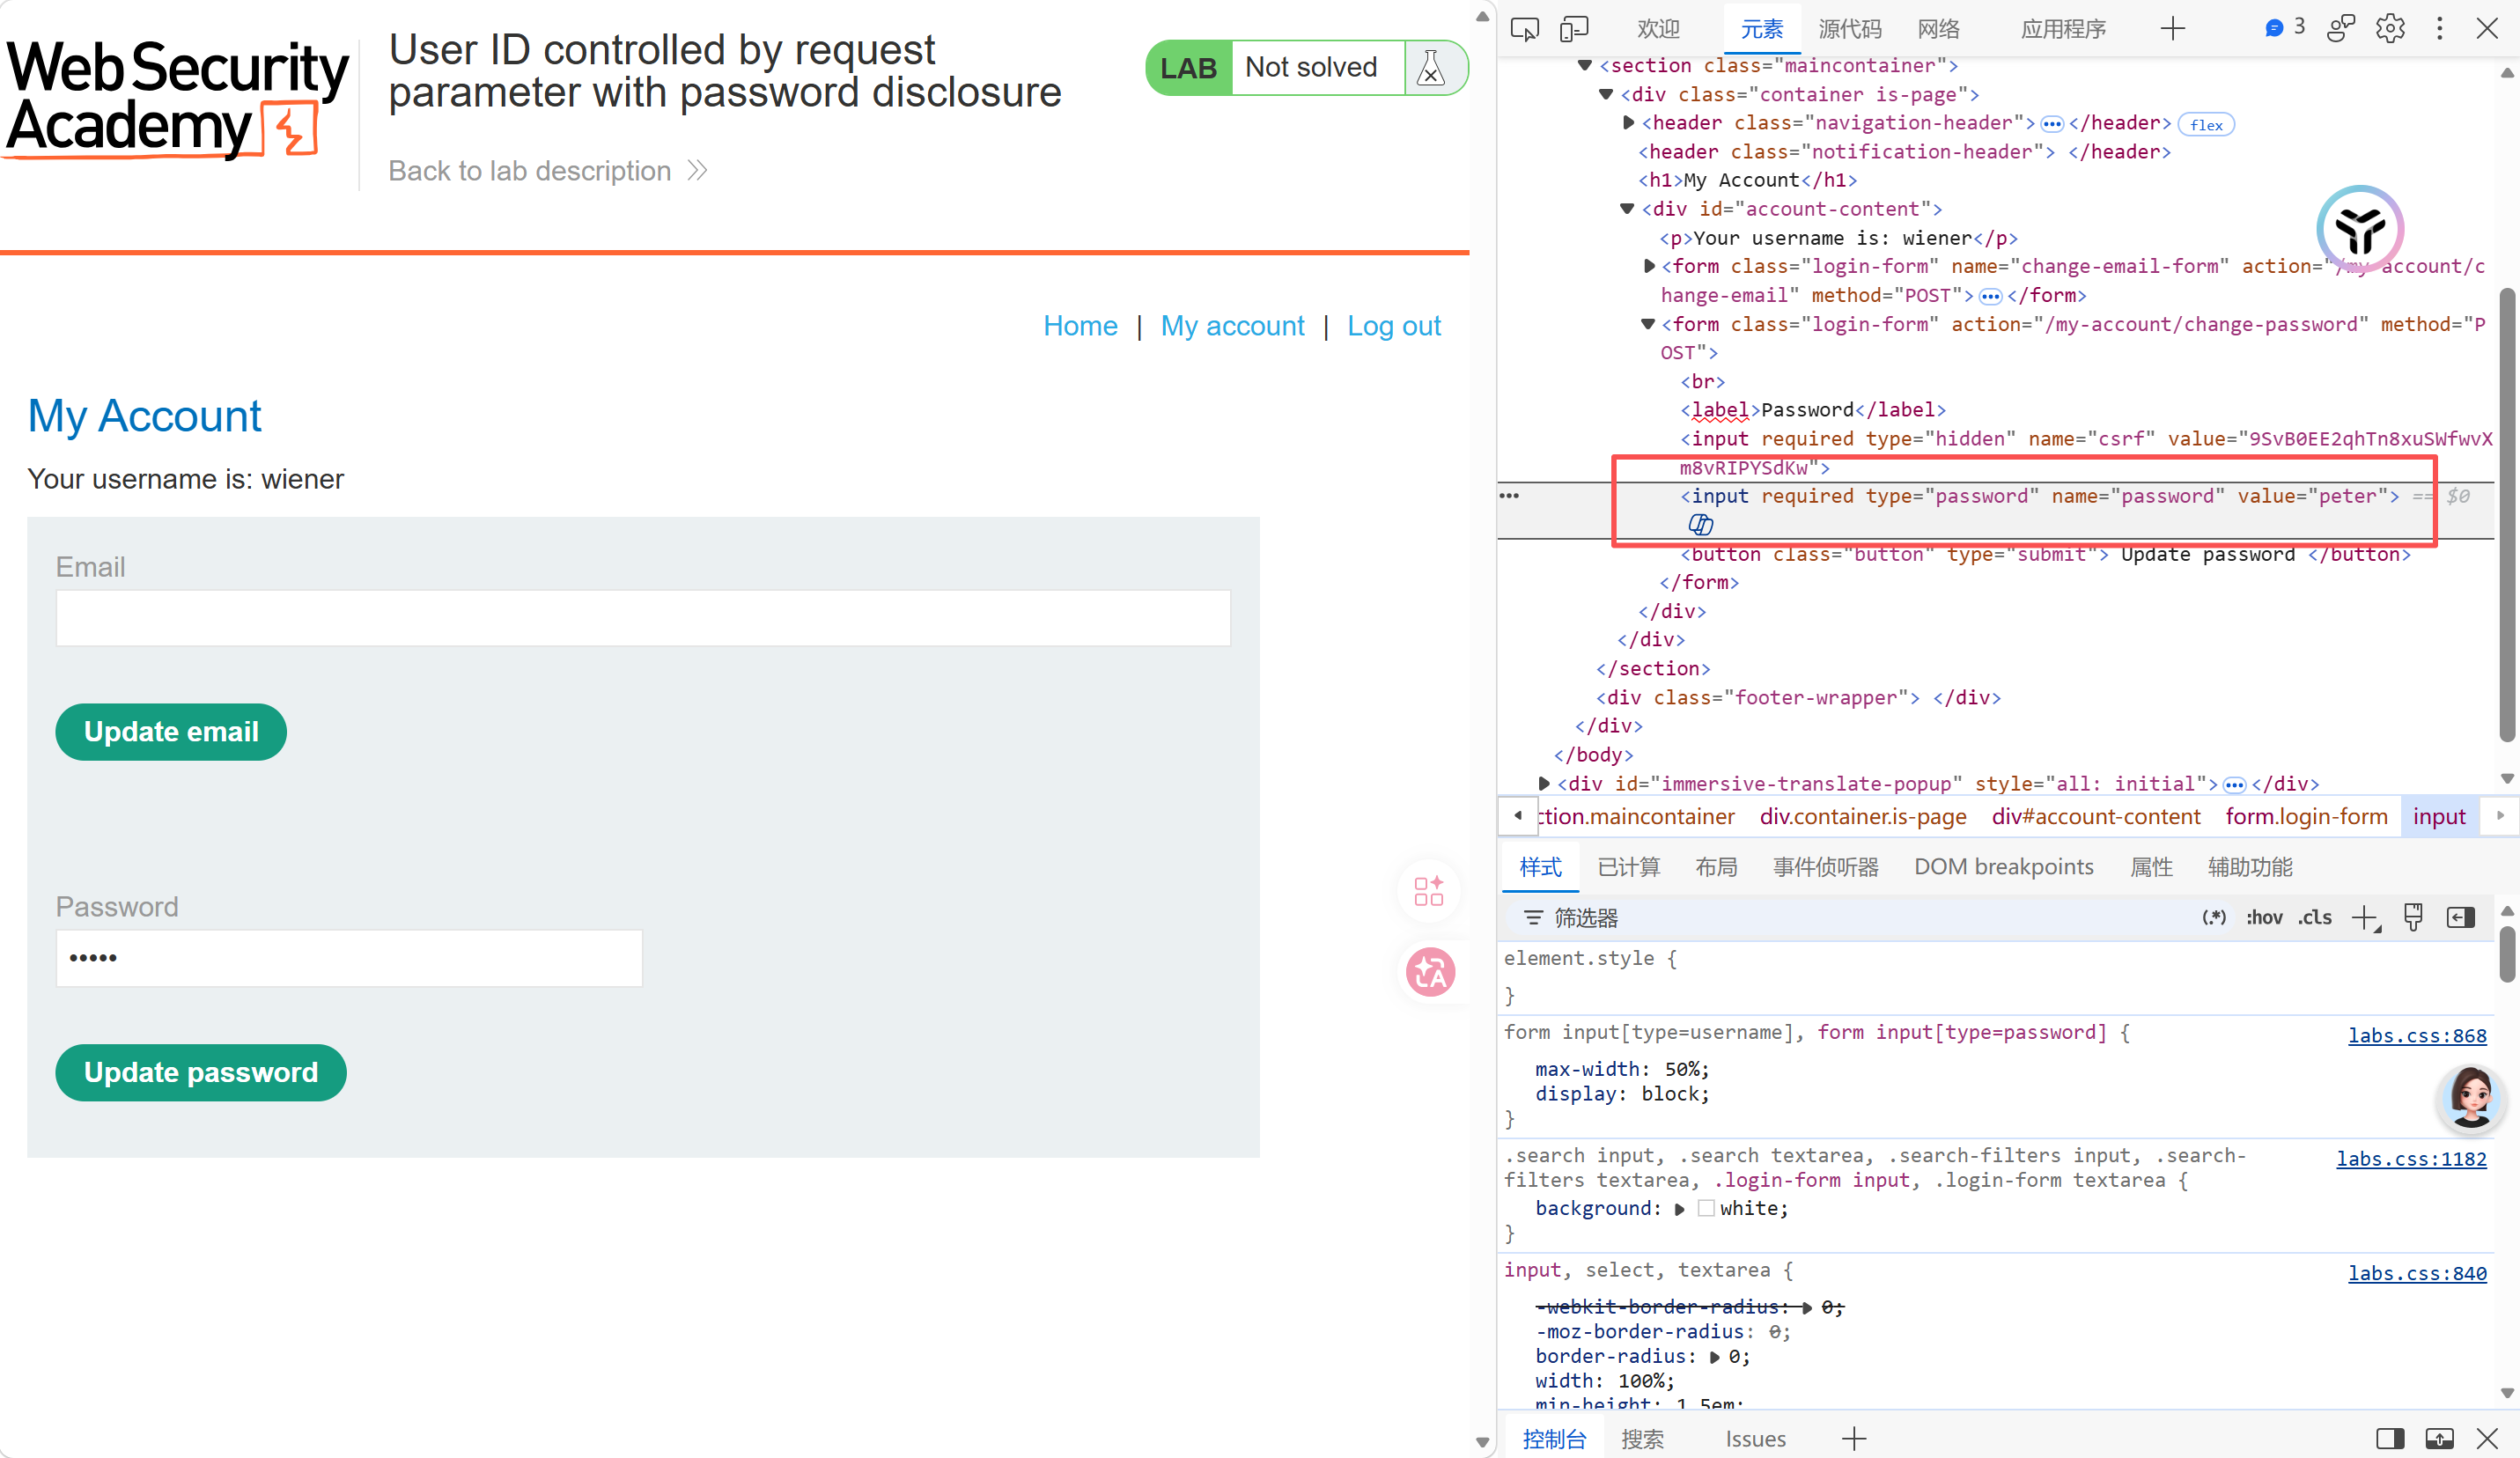Image resolution: width=2520 pixels, height=1458 pixels.
Task: Toggle the .cls class editor
Action: 2315,917
